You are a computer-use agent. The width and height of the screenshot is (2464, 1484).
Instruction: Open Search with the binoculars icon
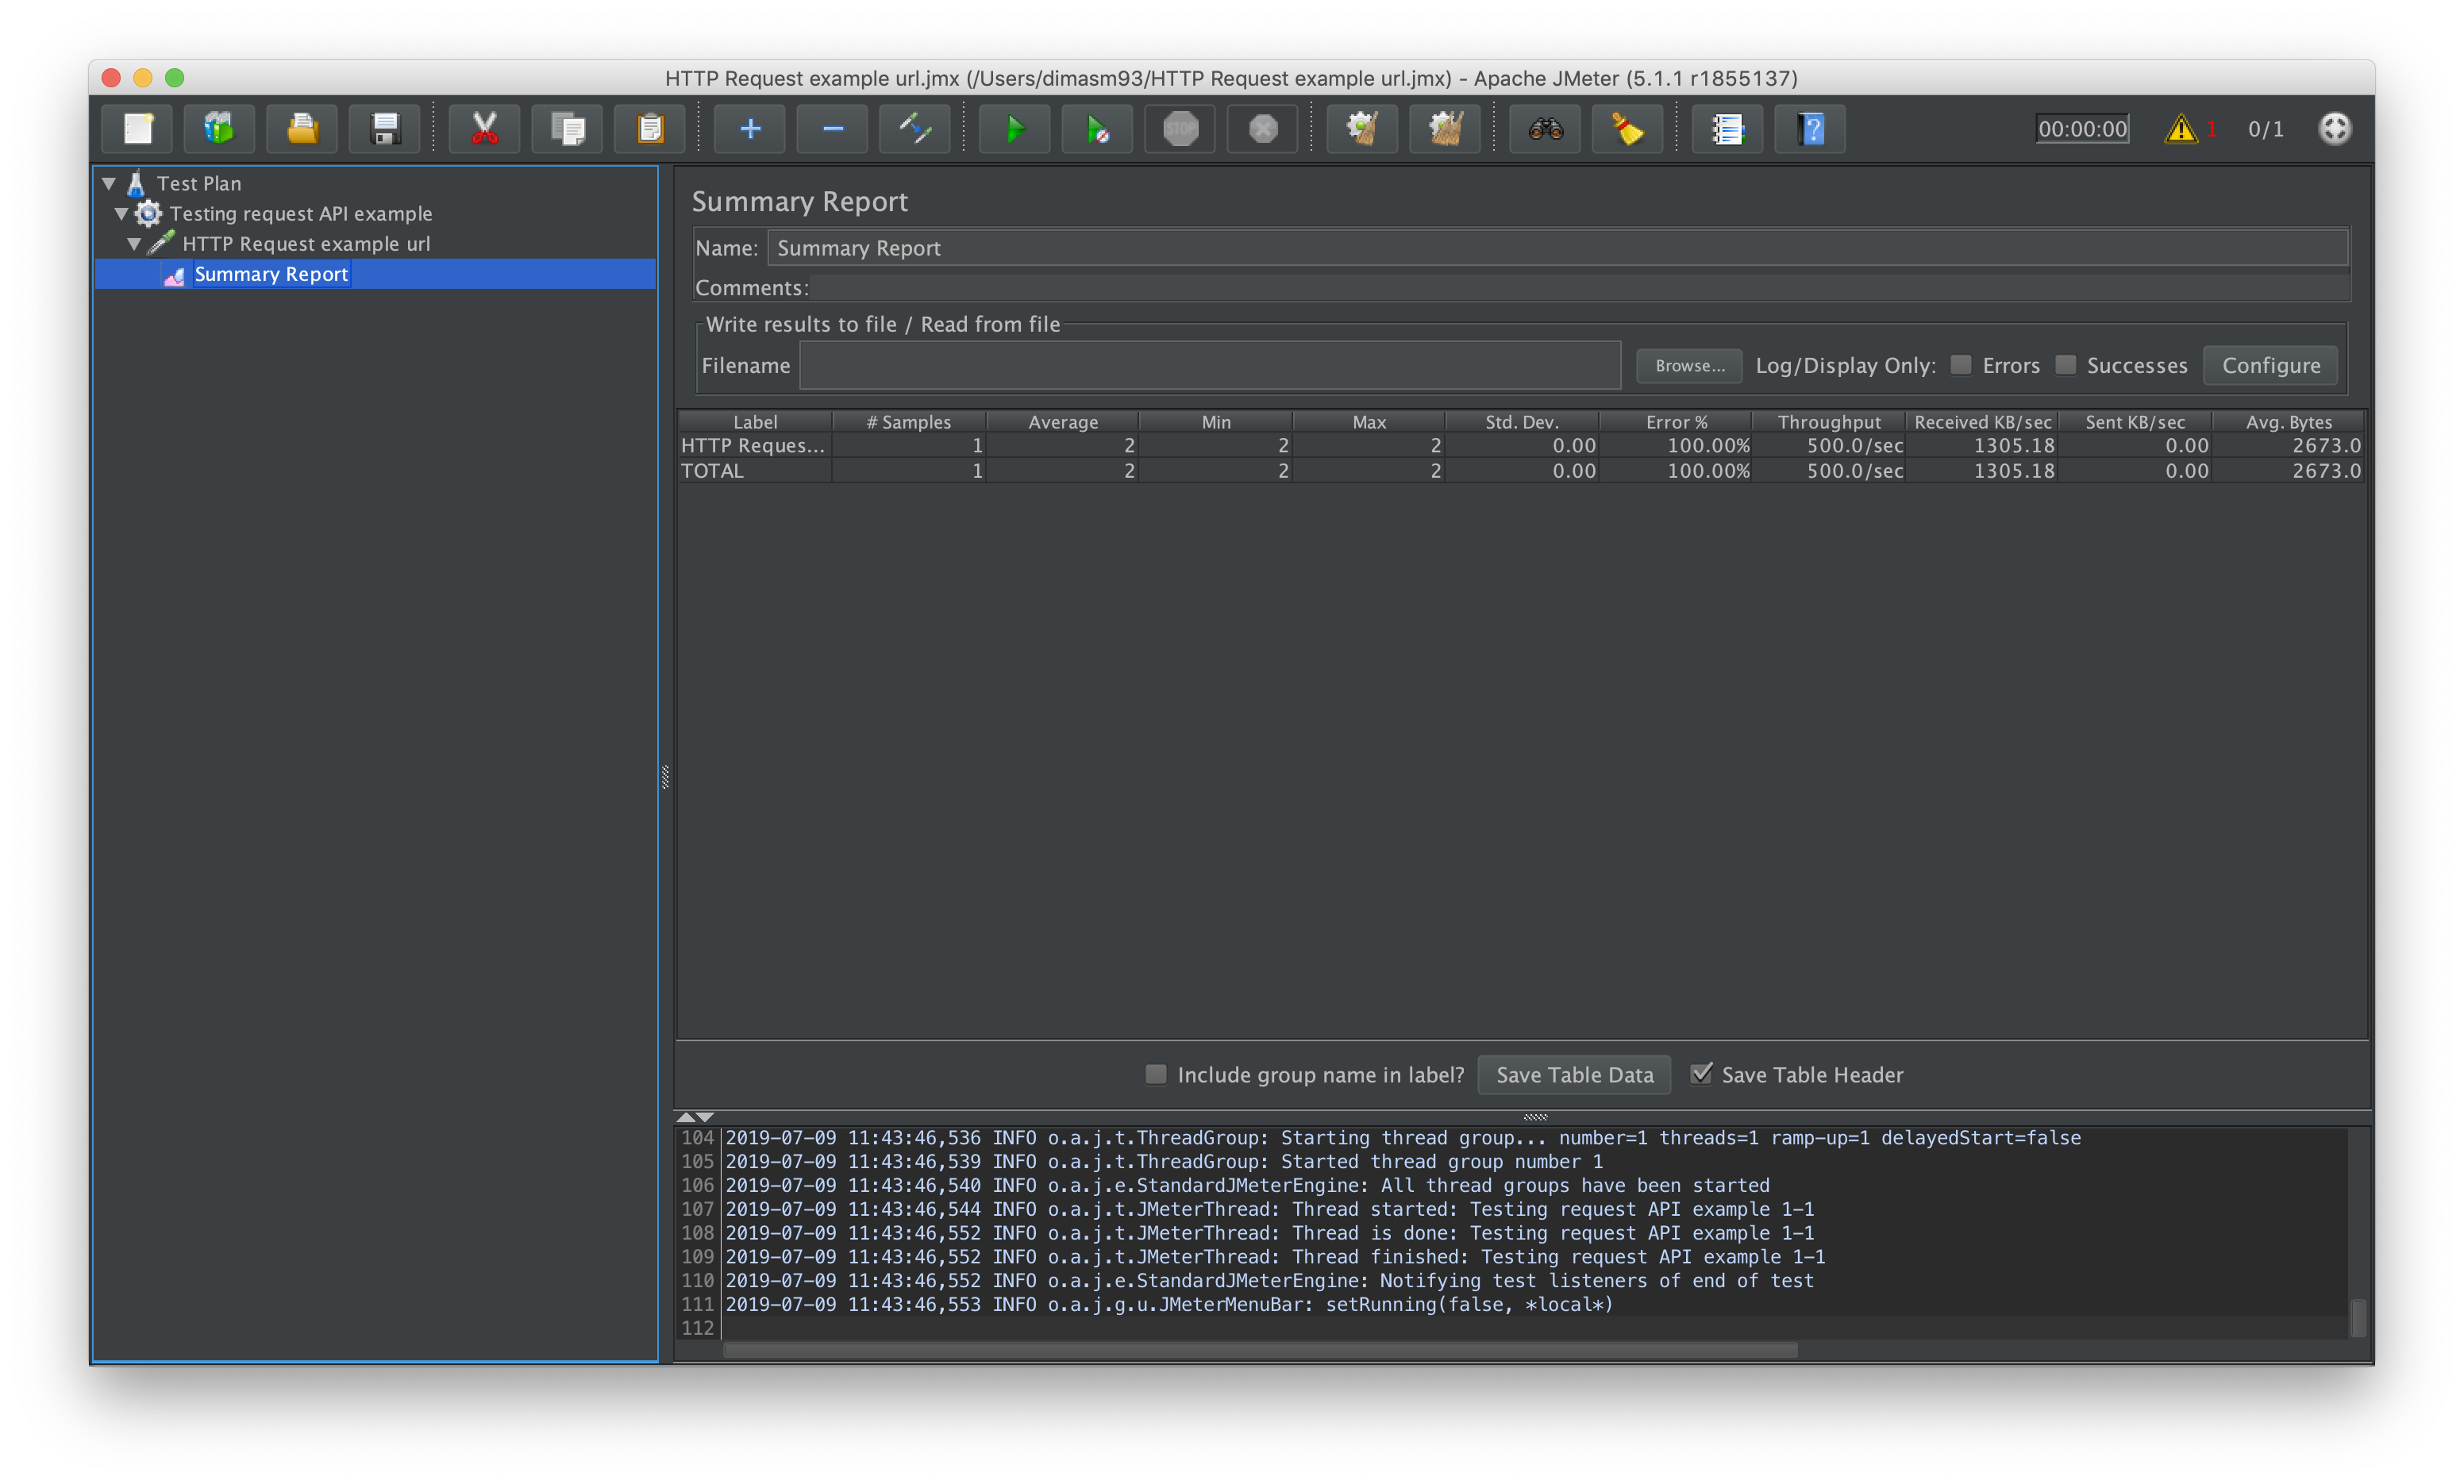[1545, 129]
